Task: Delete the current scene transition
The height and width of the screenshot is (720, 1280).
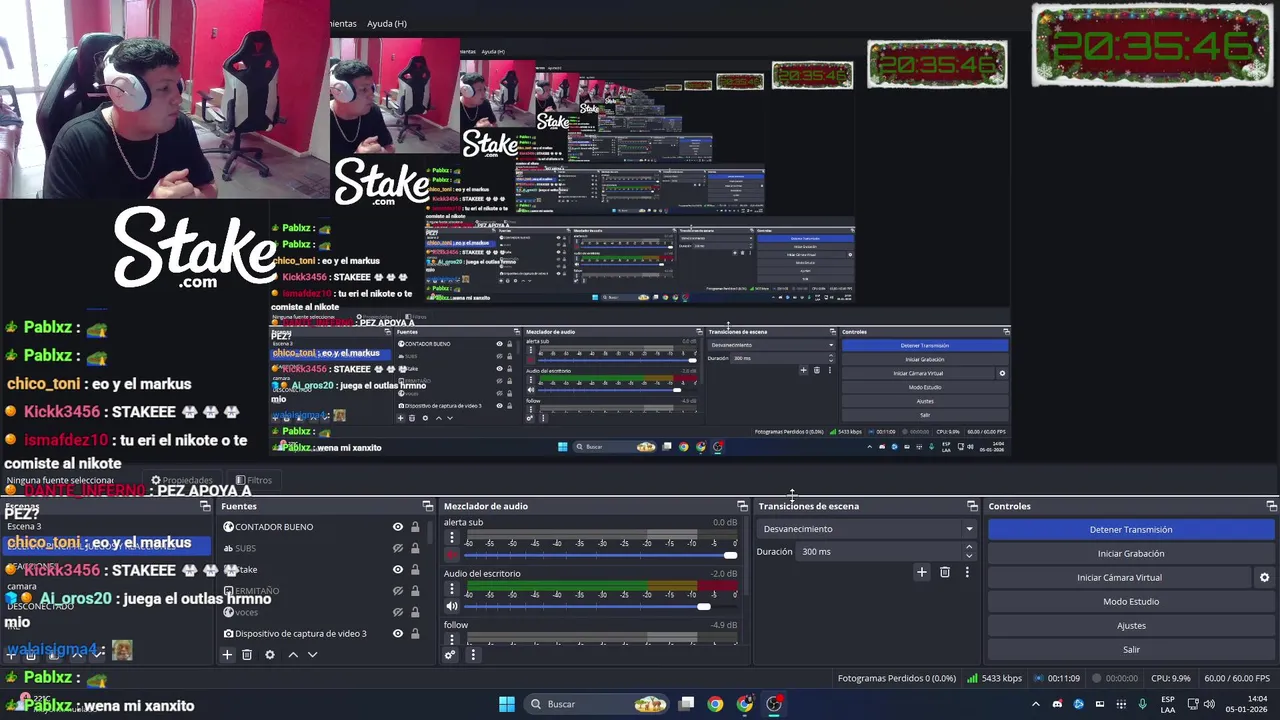Action: click(945, 572)
